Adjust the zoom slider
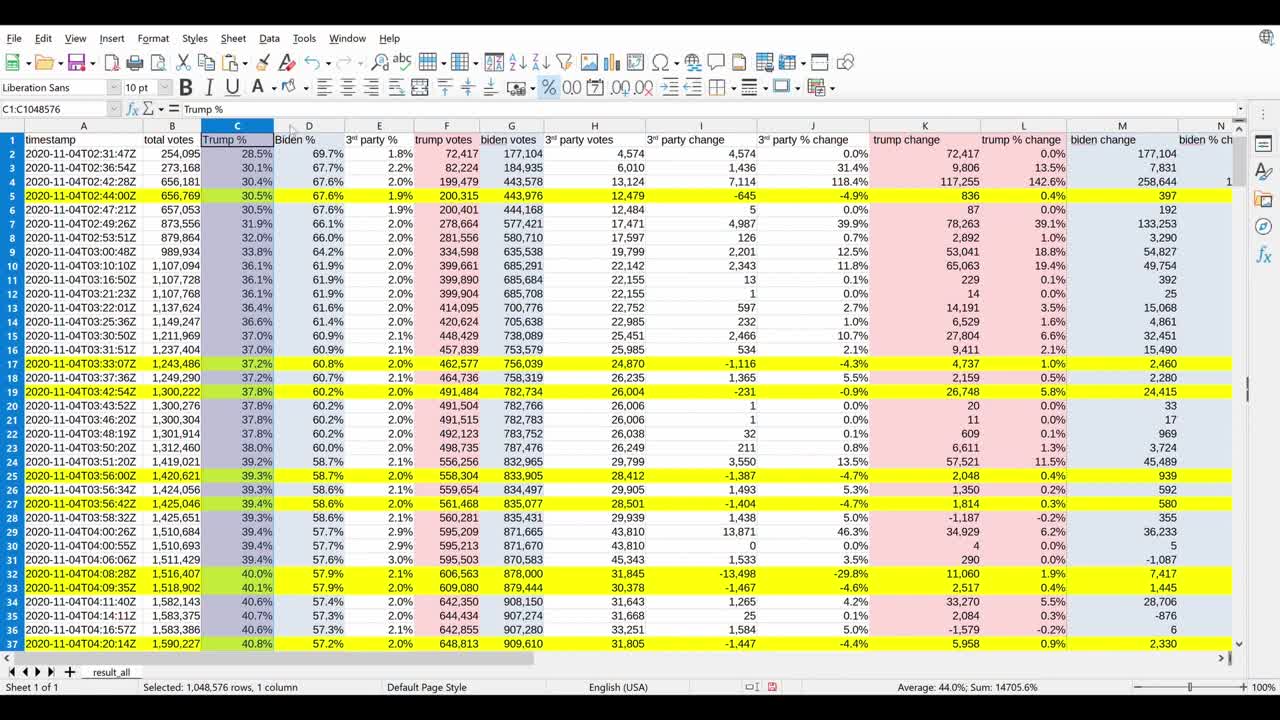This screenshot has height=720, width=1280. click(1189, 687)
